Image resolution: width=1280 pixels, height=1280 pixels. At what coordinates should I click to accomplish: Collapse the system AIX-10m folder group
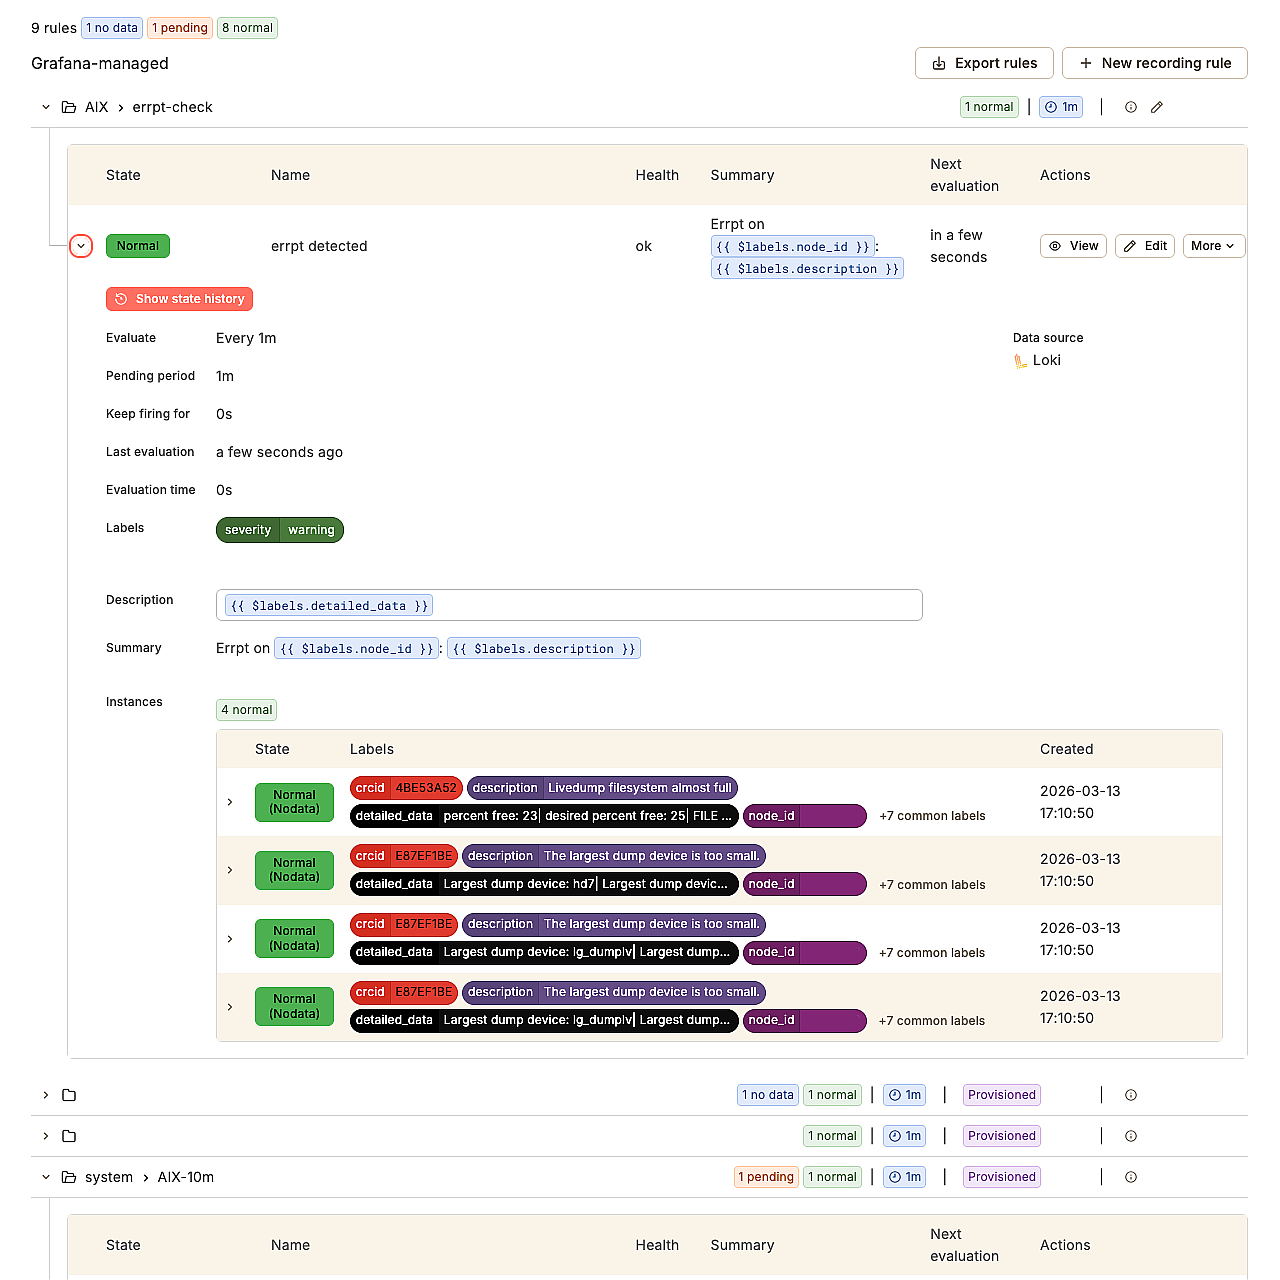click(x=45, y=1177)
